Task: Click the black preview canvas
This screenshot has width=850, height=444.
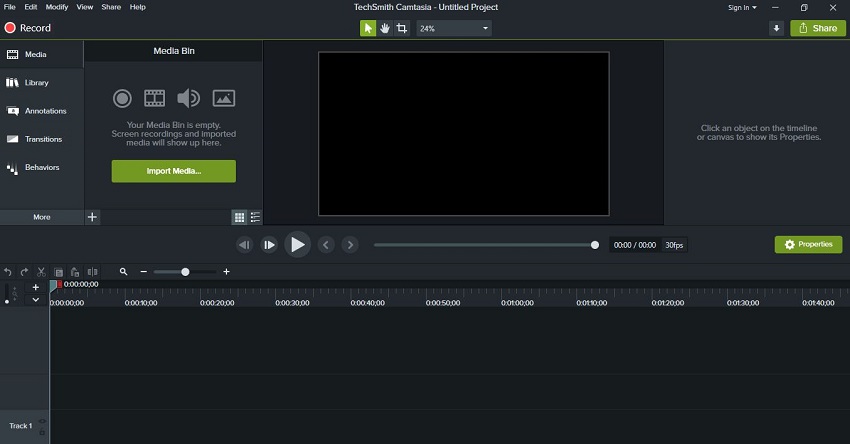Action: (463, 134)
